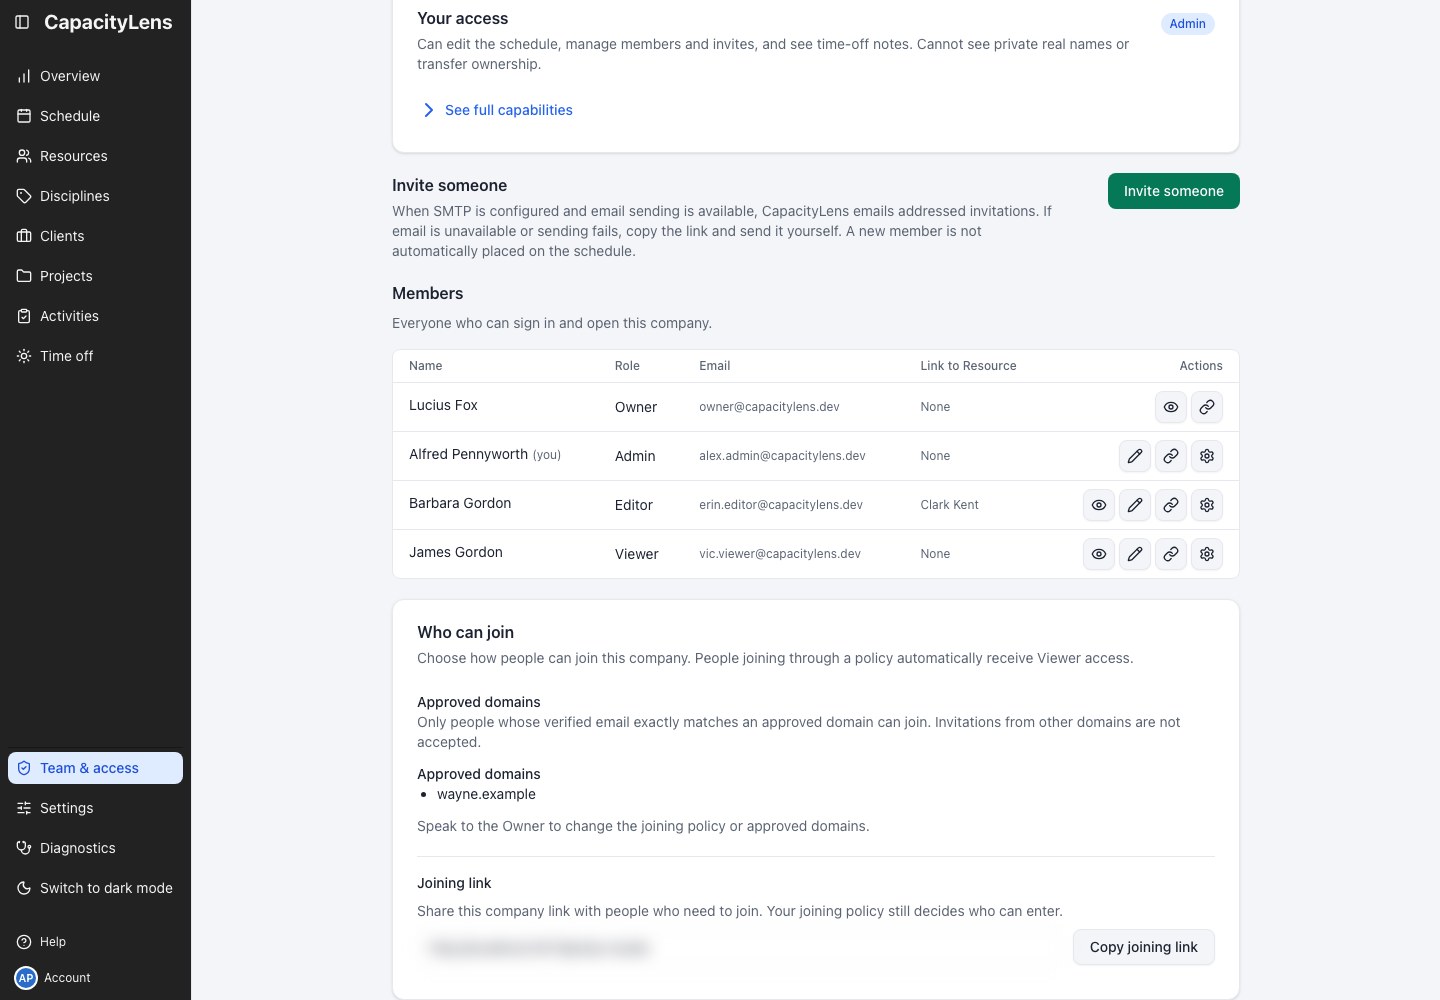Click vic.viewer@capacitylens.dev email
Screen dimensions: 1440x1000
click(x=780, y=554)
